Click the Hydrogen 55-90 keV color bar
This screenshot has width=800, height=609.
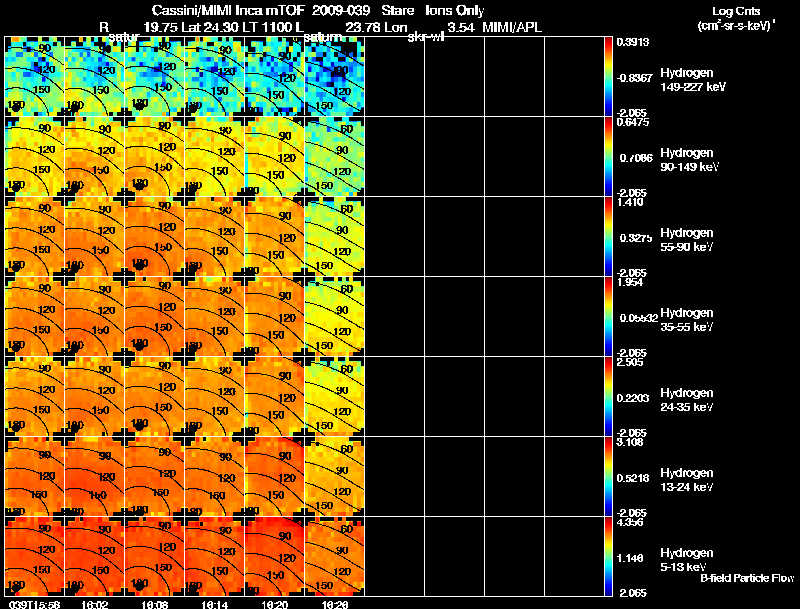tap(608, 237)
